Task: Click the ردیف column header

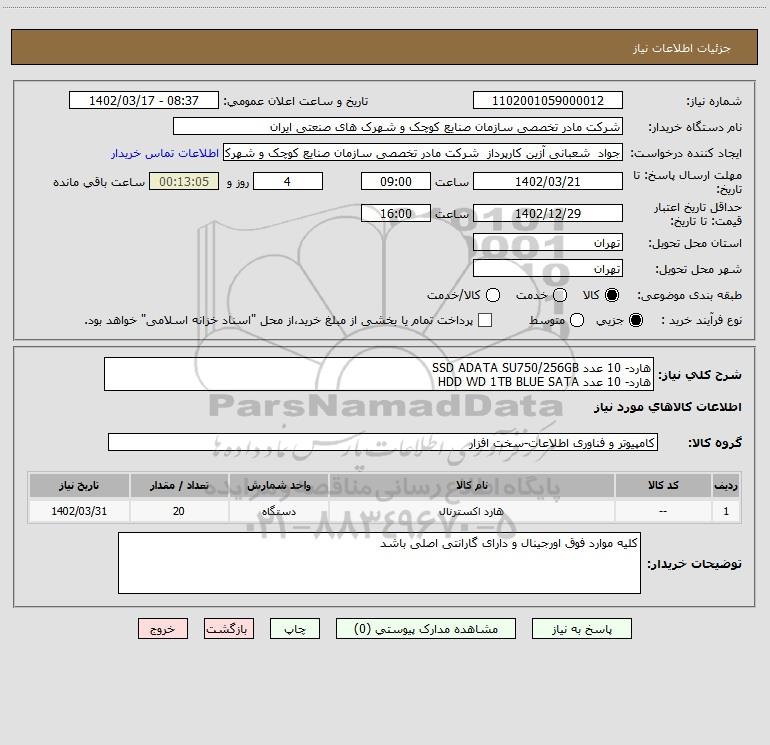Action: [726, 485]
